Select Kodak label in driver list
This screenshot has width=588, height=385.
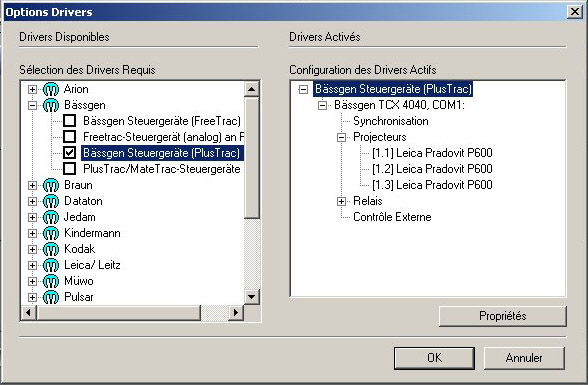(x=80, y=249)
